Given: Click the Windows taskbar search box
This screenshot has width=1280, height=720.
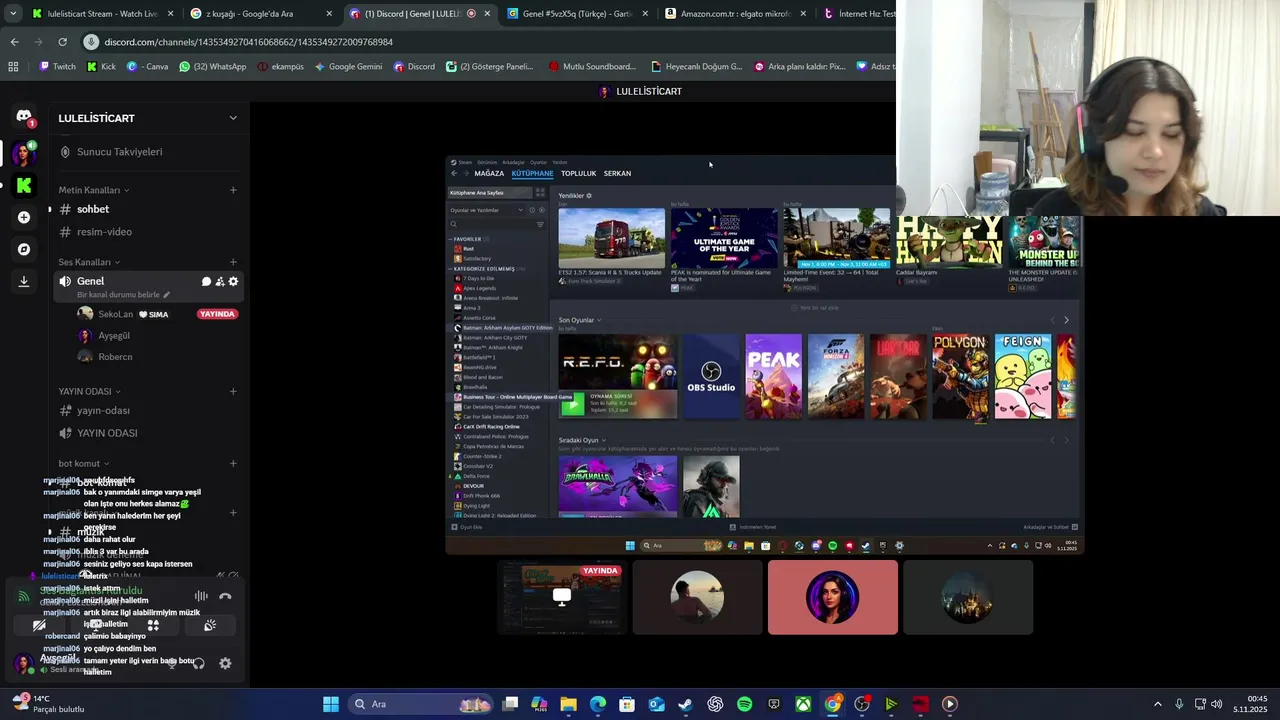Looking at the screenshot, I should pos(420,704).
